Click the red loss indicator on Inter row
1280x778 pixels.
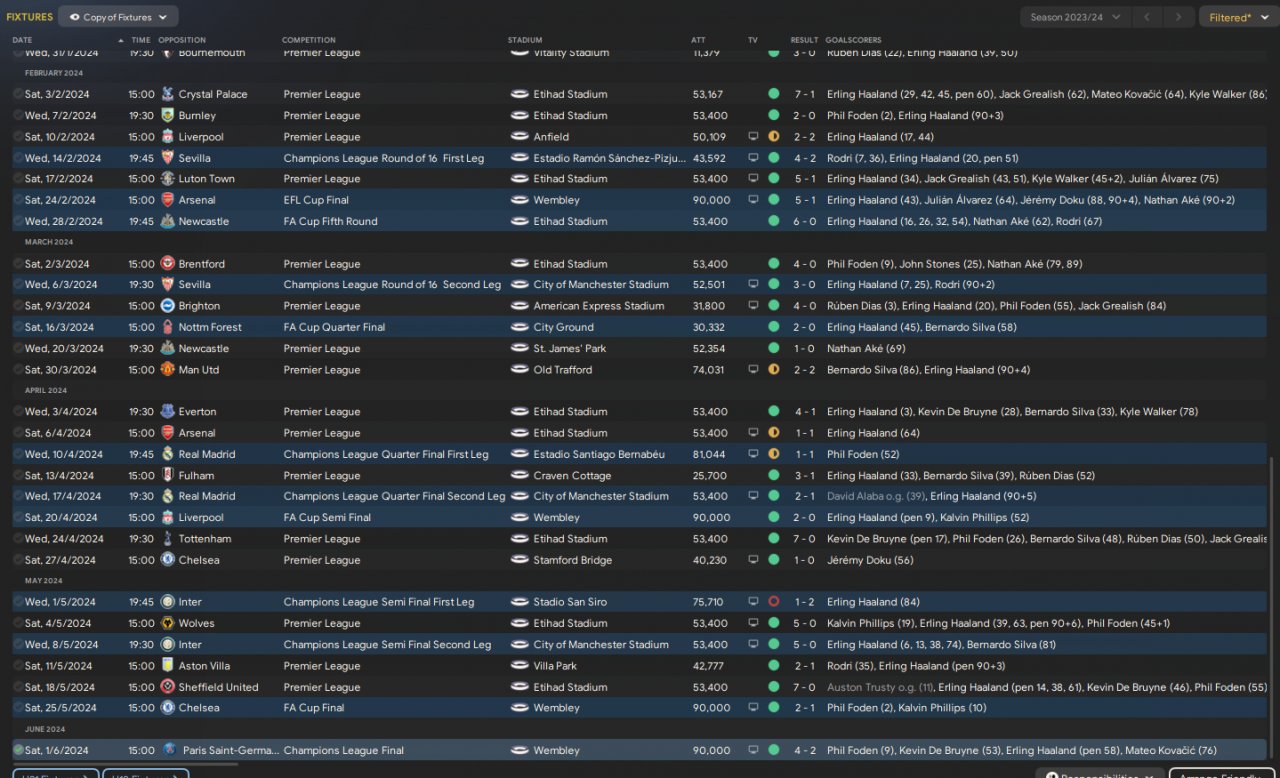click(x=773, y=602)
